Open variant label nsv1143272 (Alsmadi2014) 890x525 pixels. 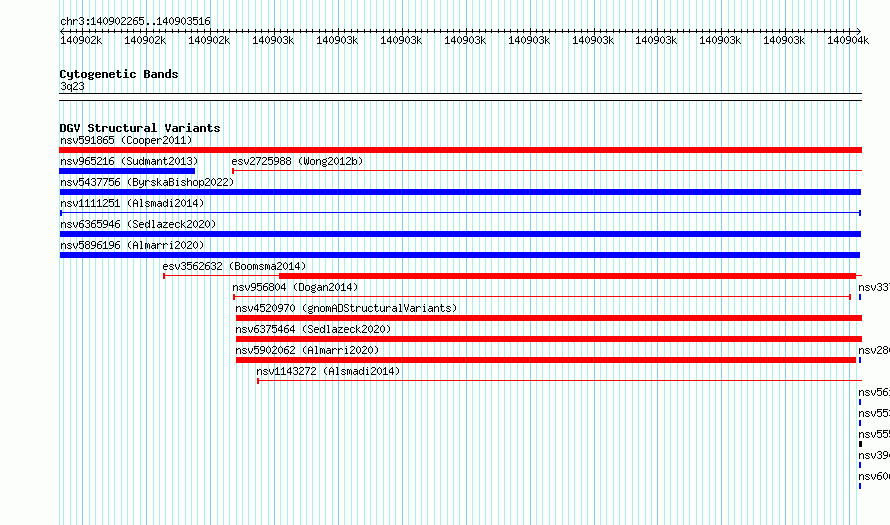pos(328,371)
